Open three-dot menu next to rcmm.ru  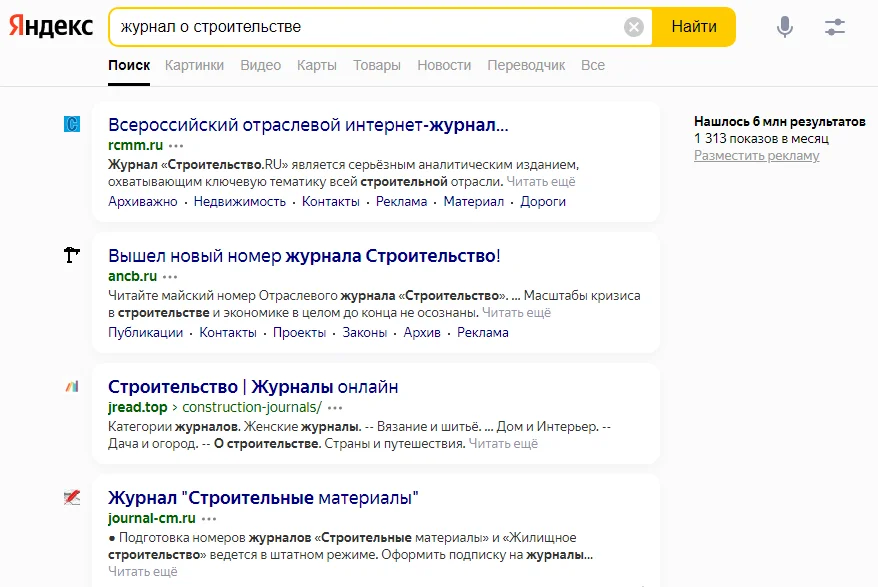(x=177, y=145)
